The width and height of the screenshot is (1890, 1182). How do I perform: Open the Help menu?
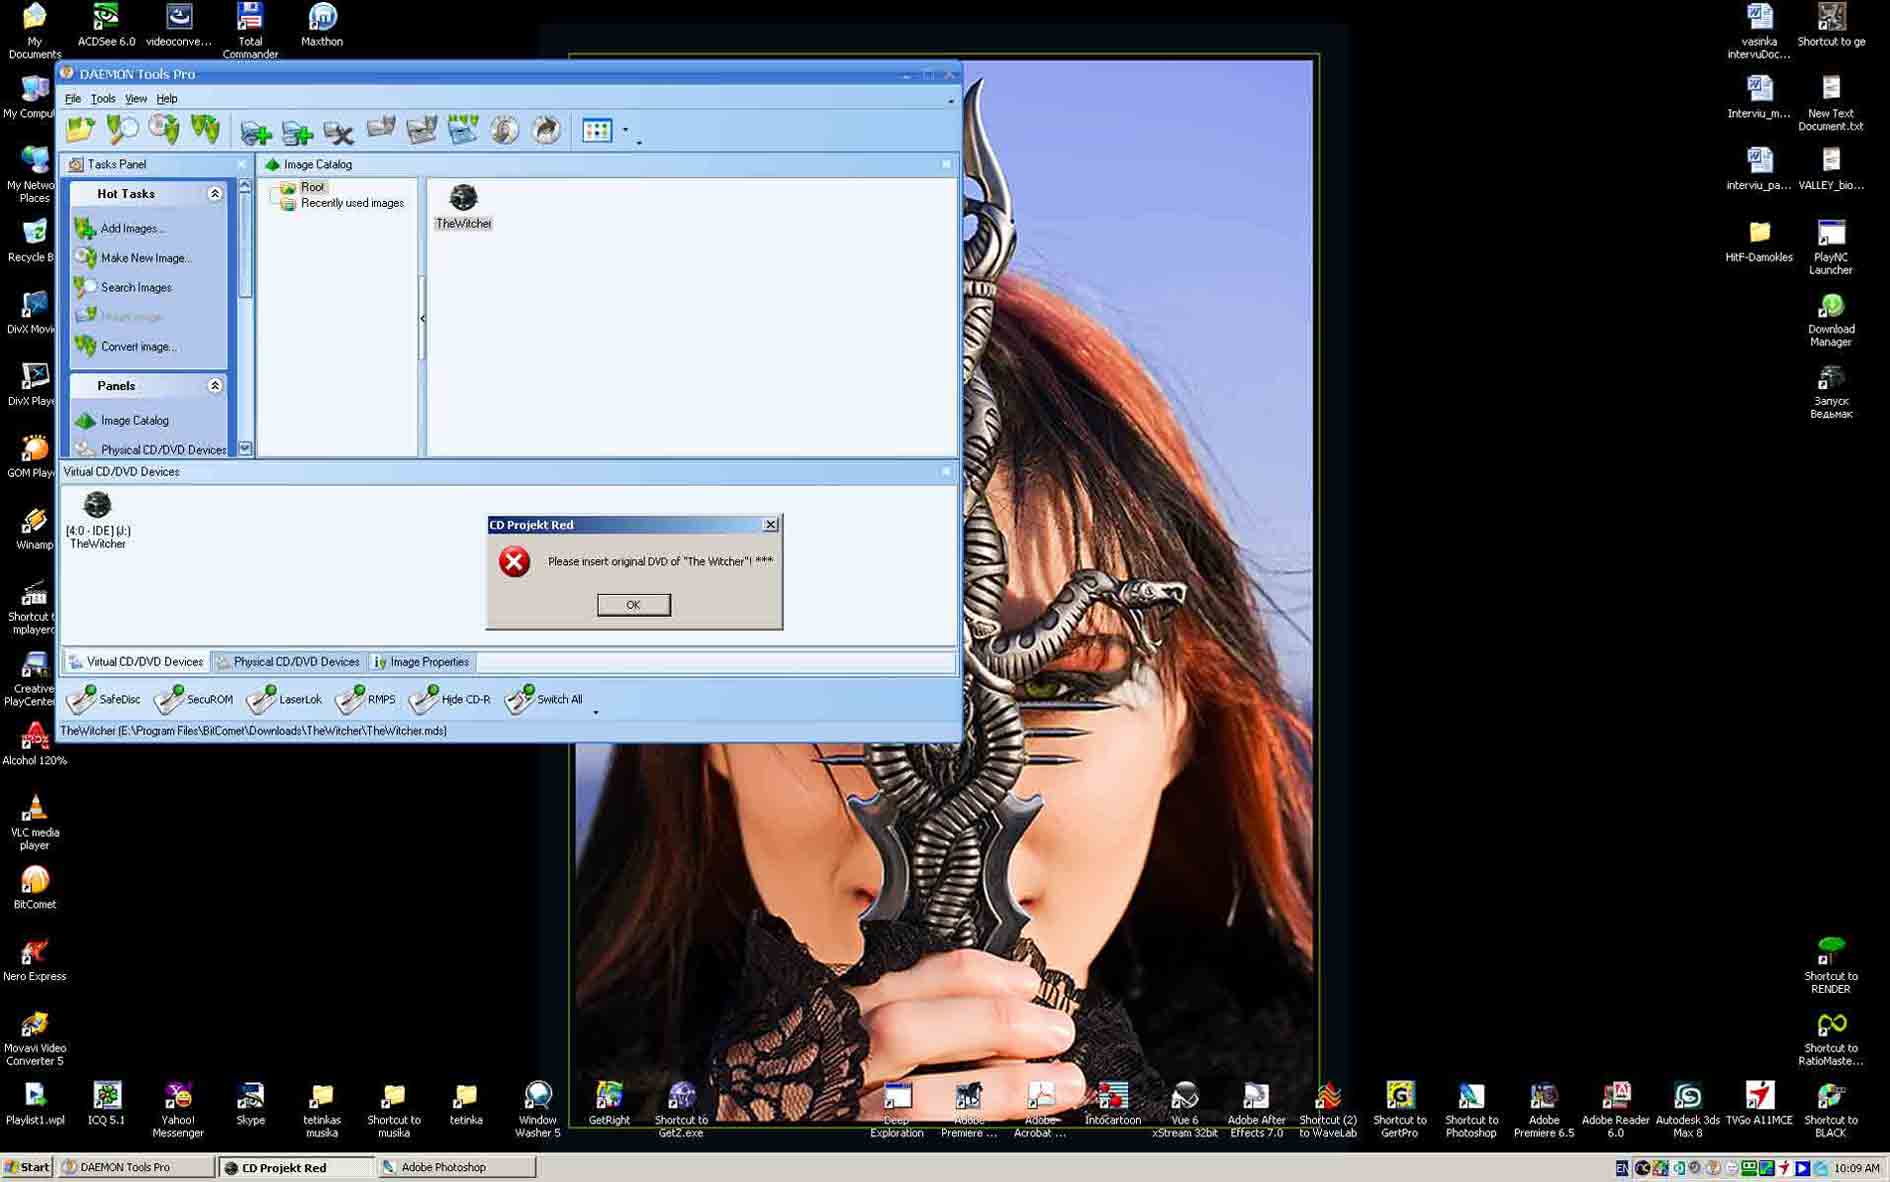(167, 99)
